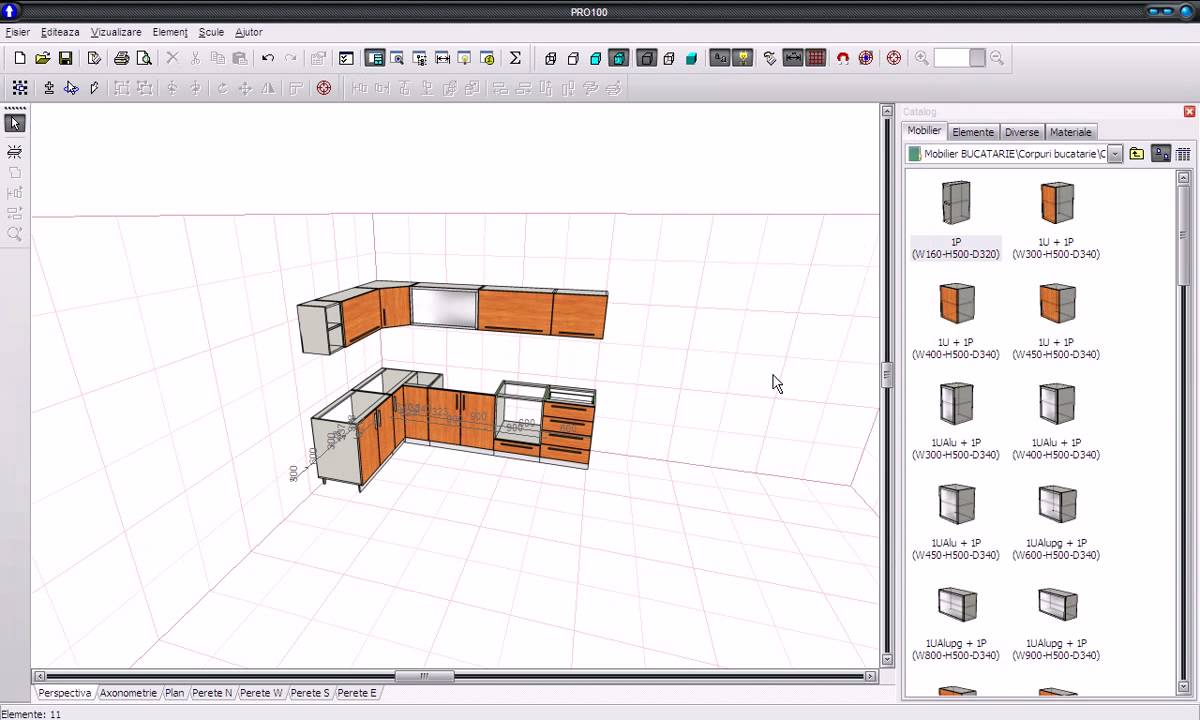The height and width of the screenshot is (720, 1200).
Task: Switch to wireframe display mode
Action: click(x=550, y=58)
